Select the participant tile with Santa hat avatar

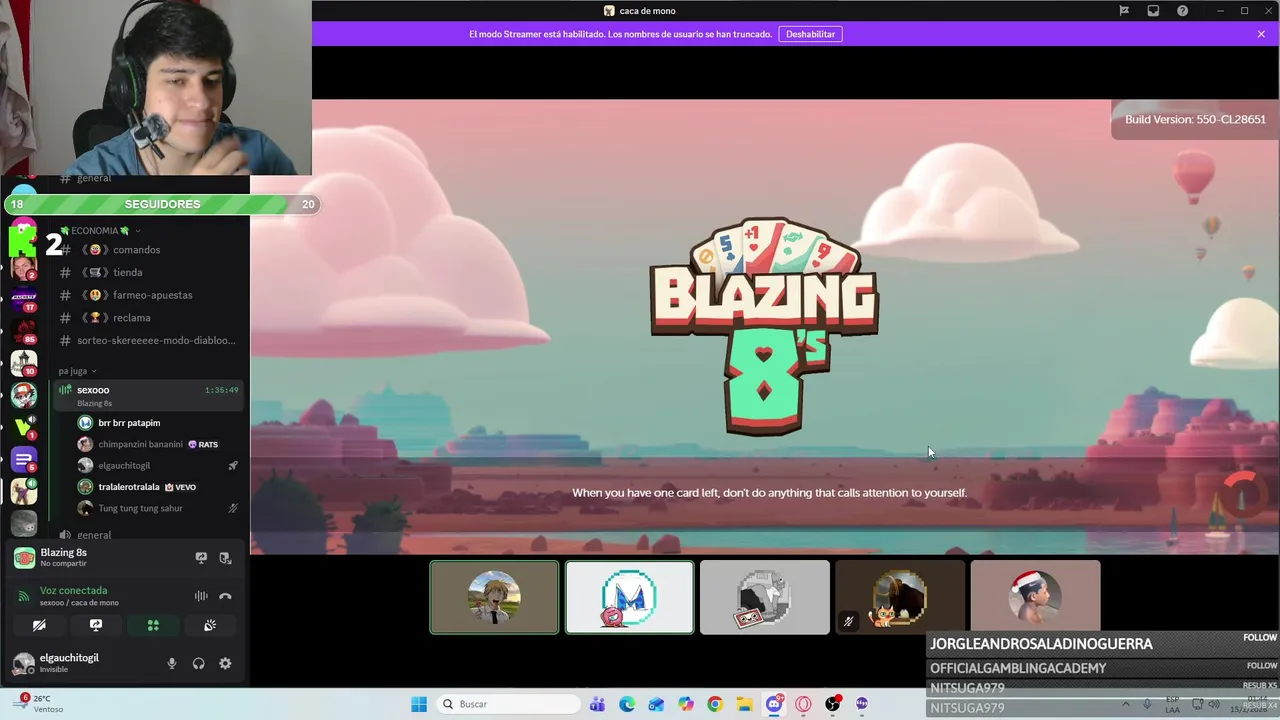coord(1035,597)
